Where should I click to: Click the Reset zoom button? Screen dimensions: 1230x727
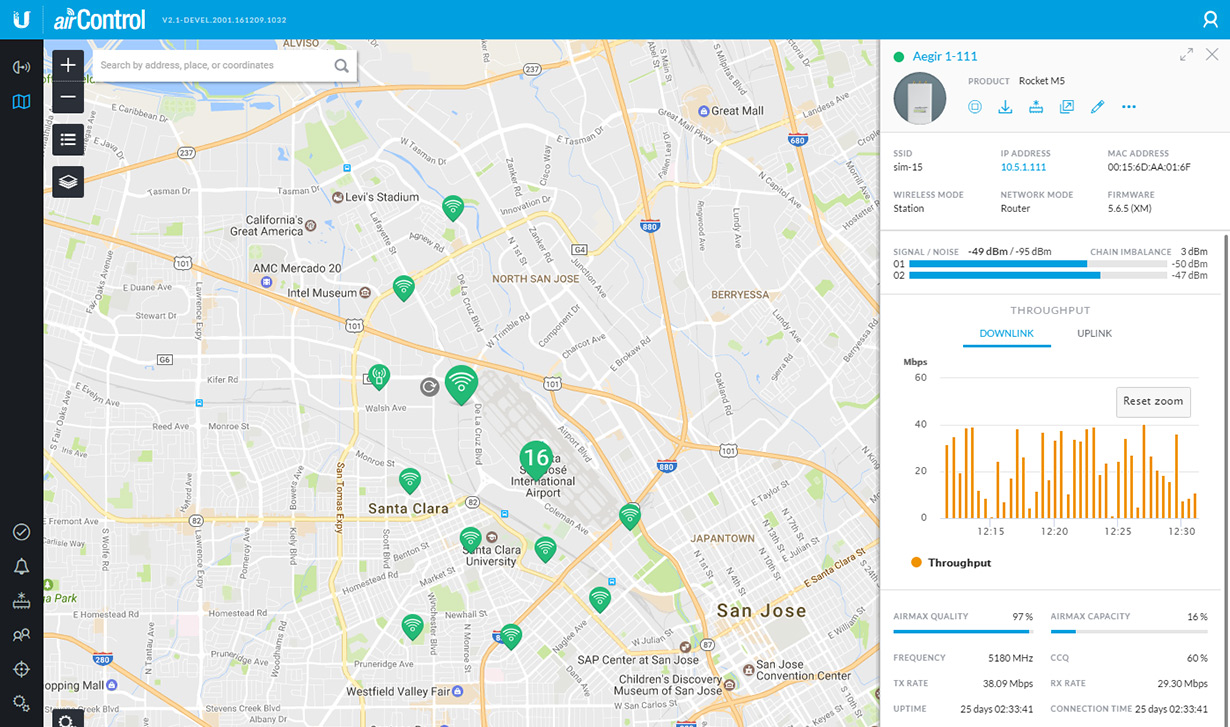(x=1153, y=401)
